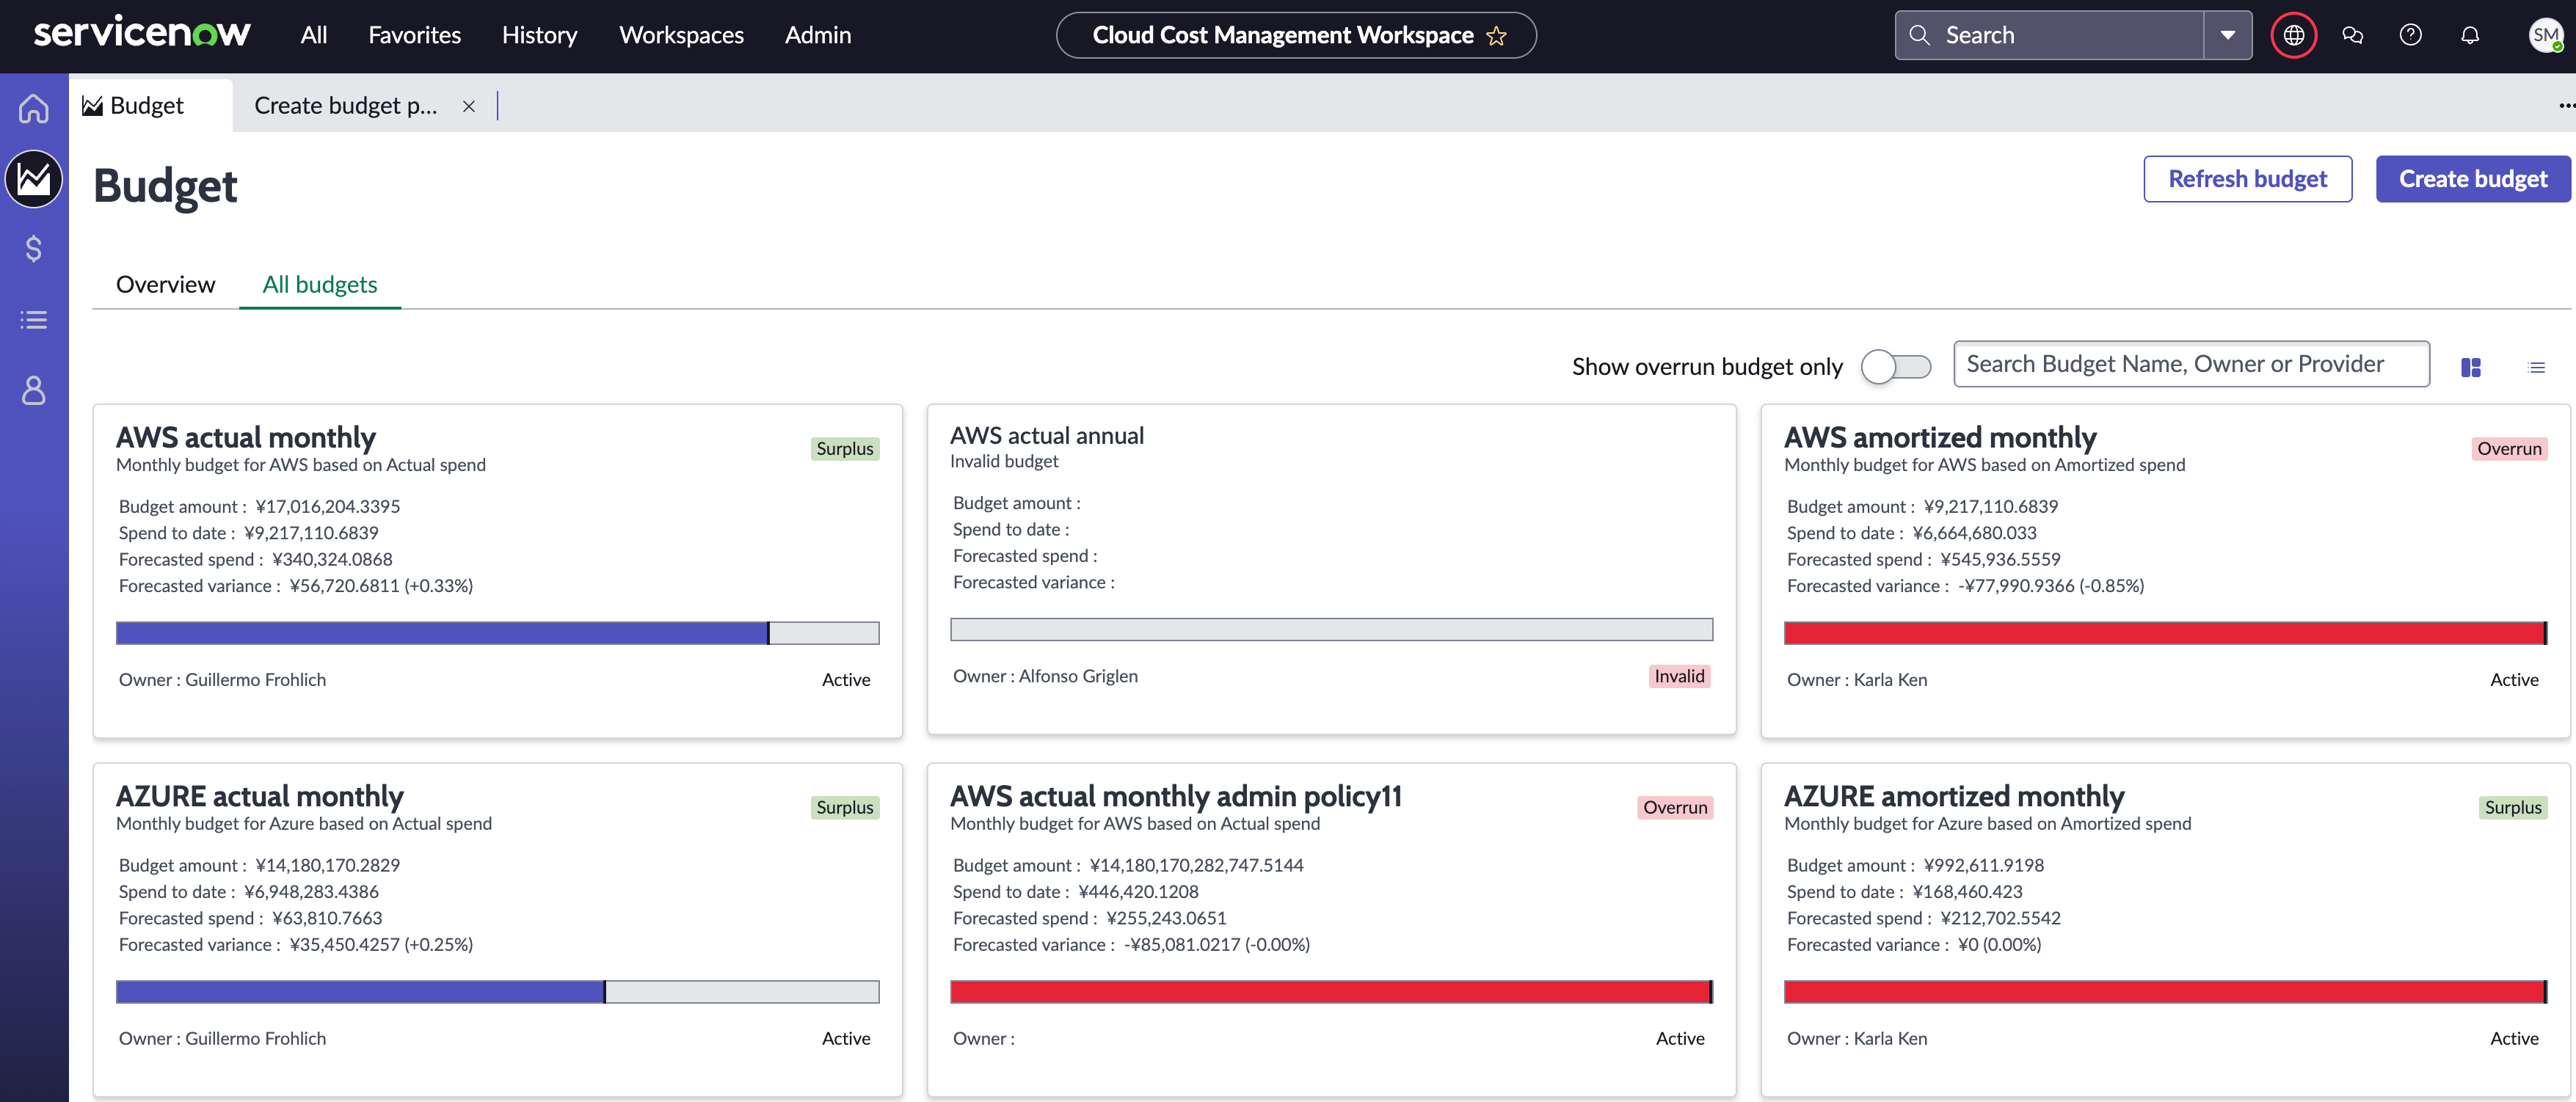Image resolution: width=2576 pixels, height=1102 pixels.
Task: Open the AZURE amortized monthly budget card title
Action: [1954, 796]
